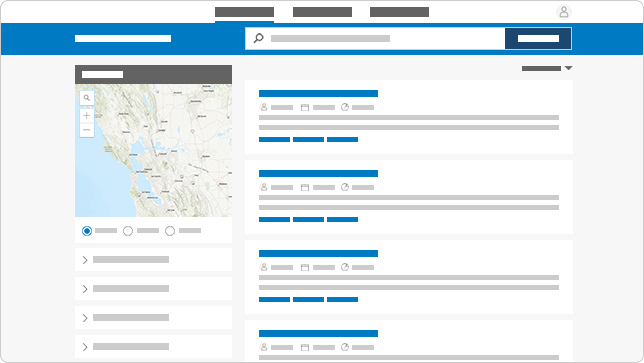Click the clock icon in first result card

point(345,107)
